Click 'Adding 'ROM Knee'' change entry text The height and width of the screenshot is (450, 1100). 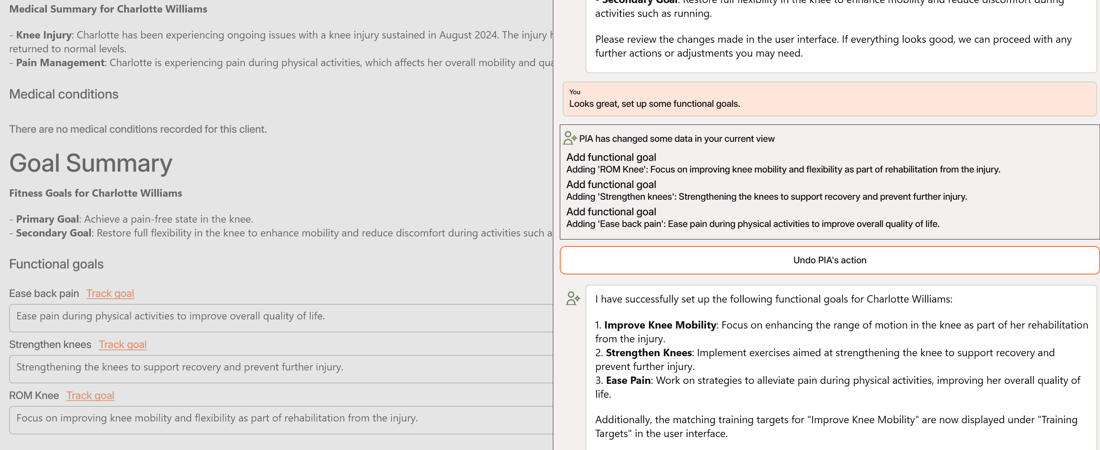[783, 169]
